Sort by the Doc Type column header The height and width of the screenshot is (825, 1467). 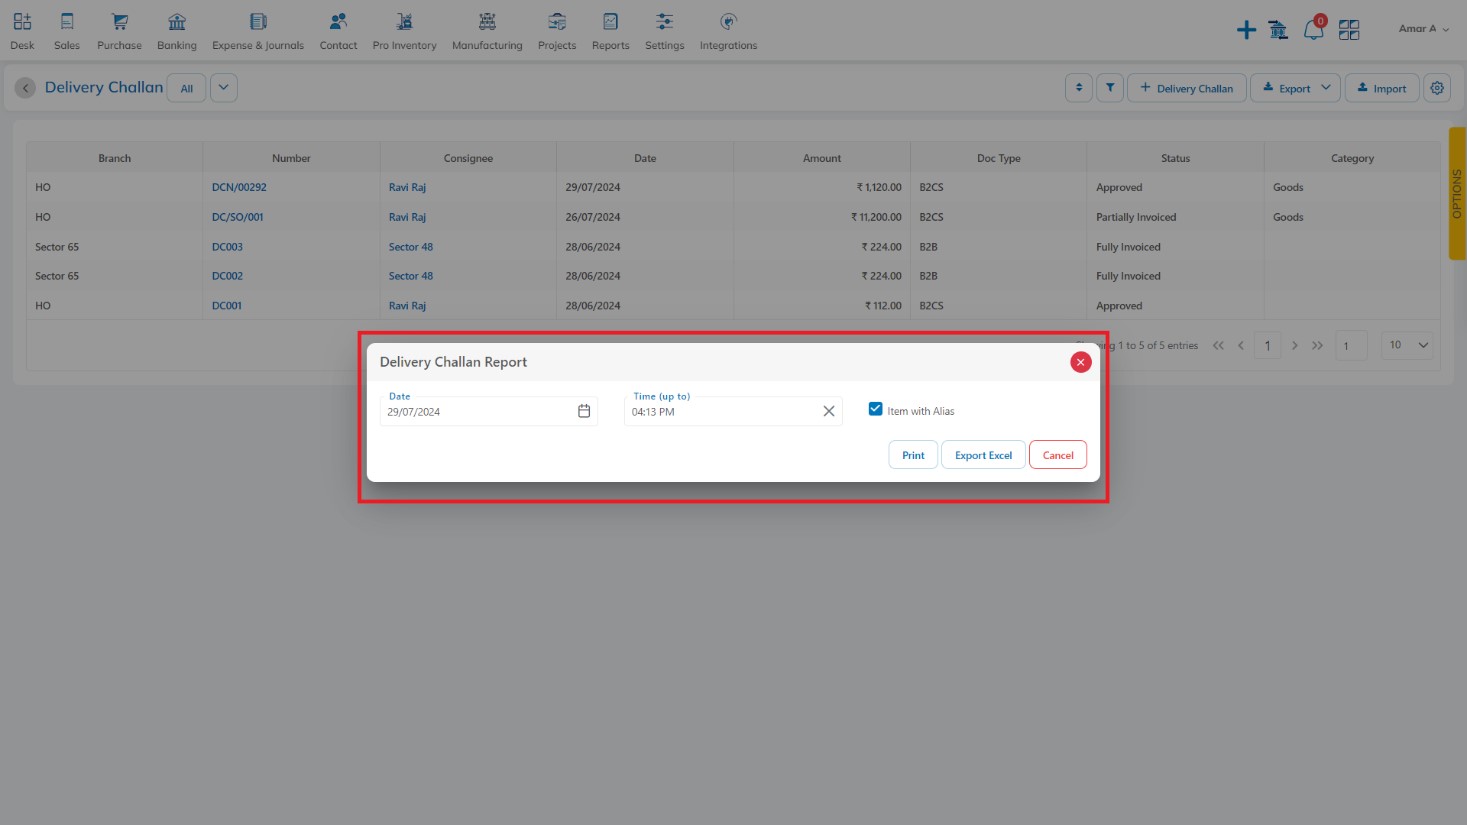pyautogui.click(x=999, y=158)
